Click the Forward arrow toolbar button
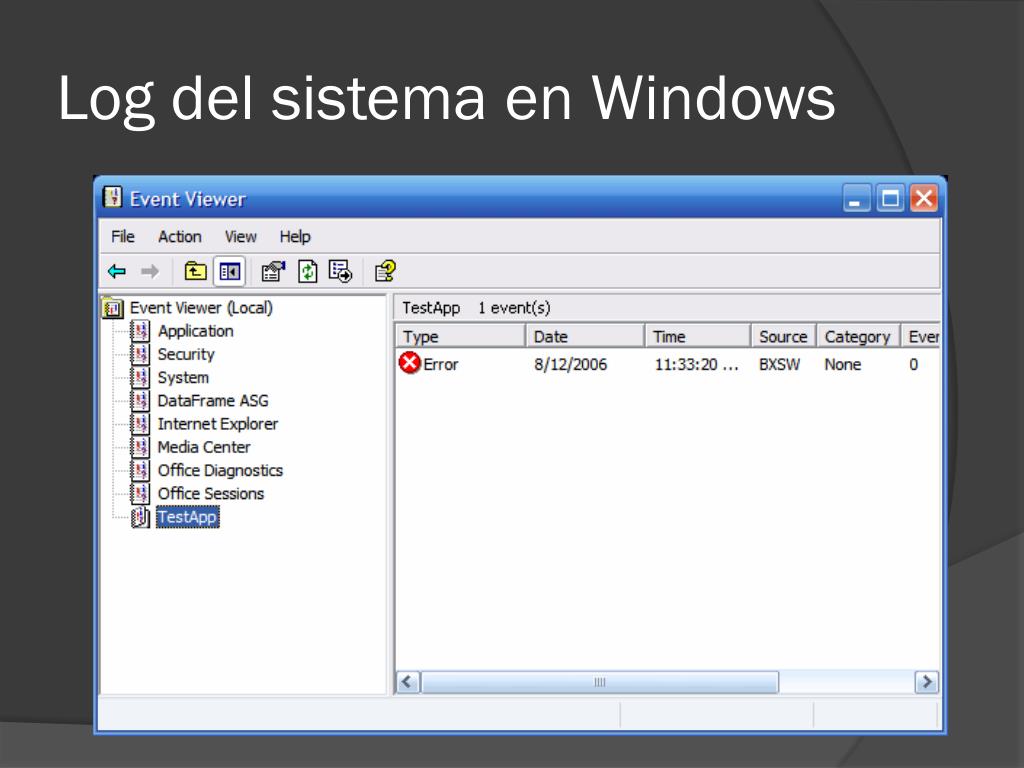Viewport: 1024px width, 768px height. [150, 271]
